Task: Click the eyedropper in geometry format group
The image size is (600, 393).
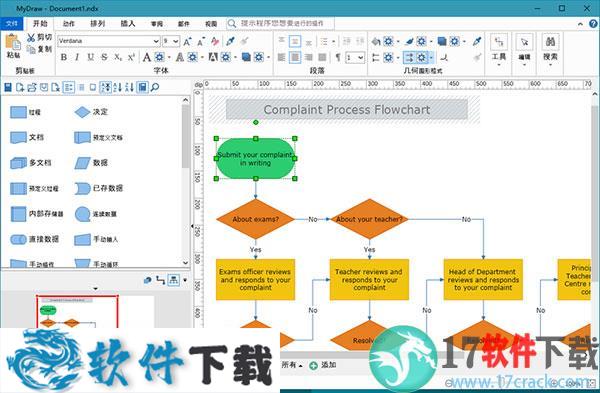Action: click(x=477, y=41)
